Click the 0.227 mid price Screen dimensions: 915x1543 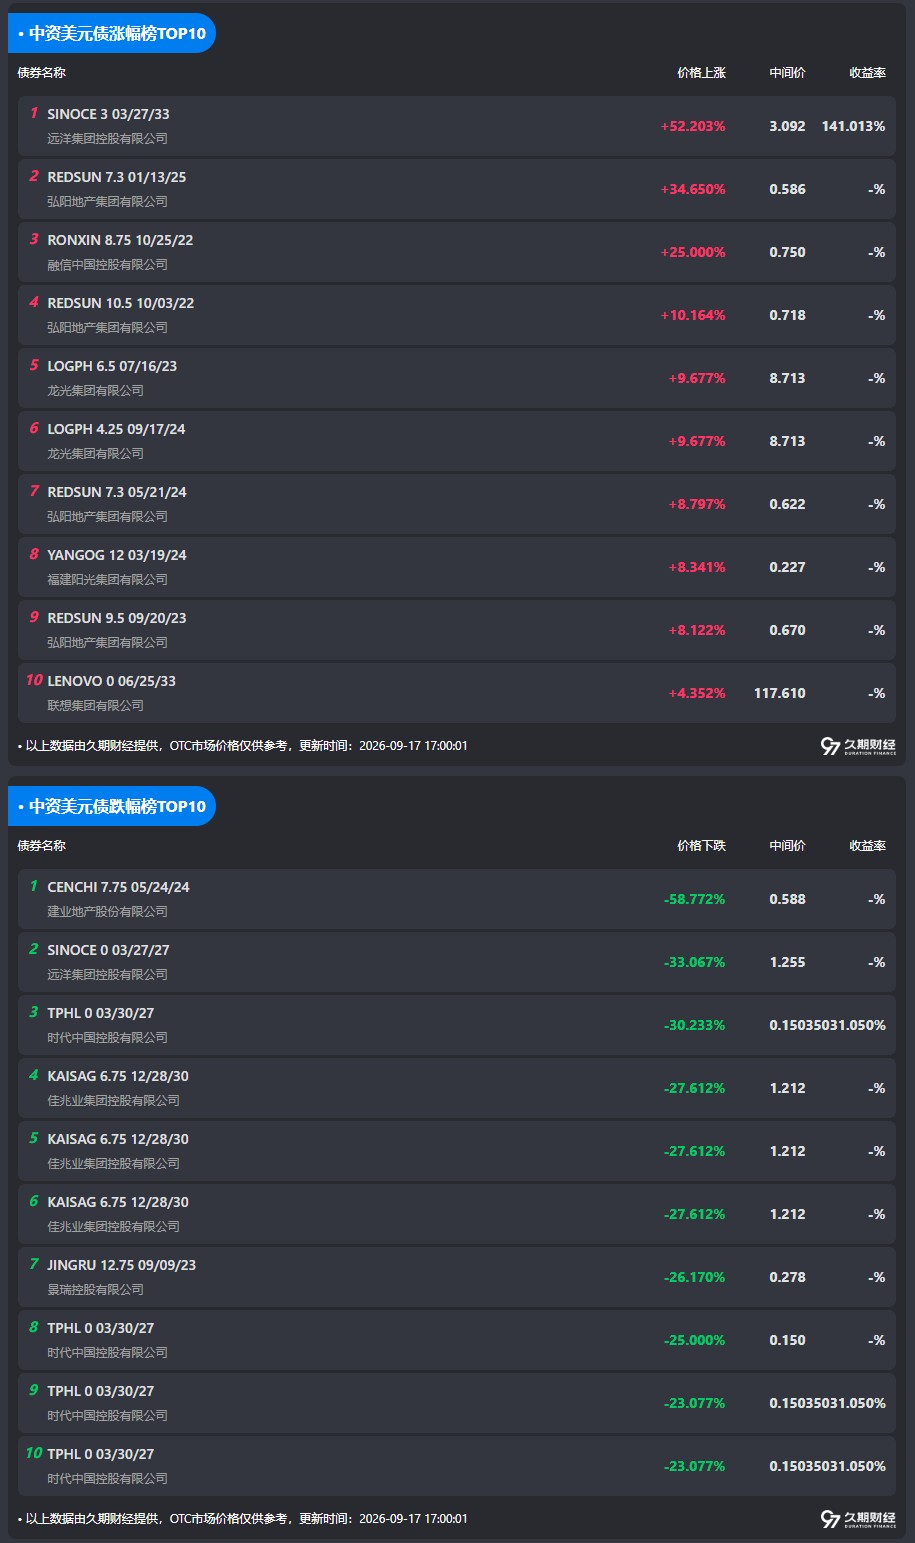tap(787, 567)
